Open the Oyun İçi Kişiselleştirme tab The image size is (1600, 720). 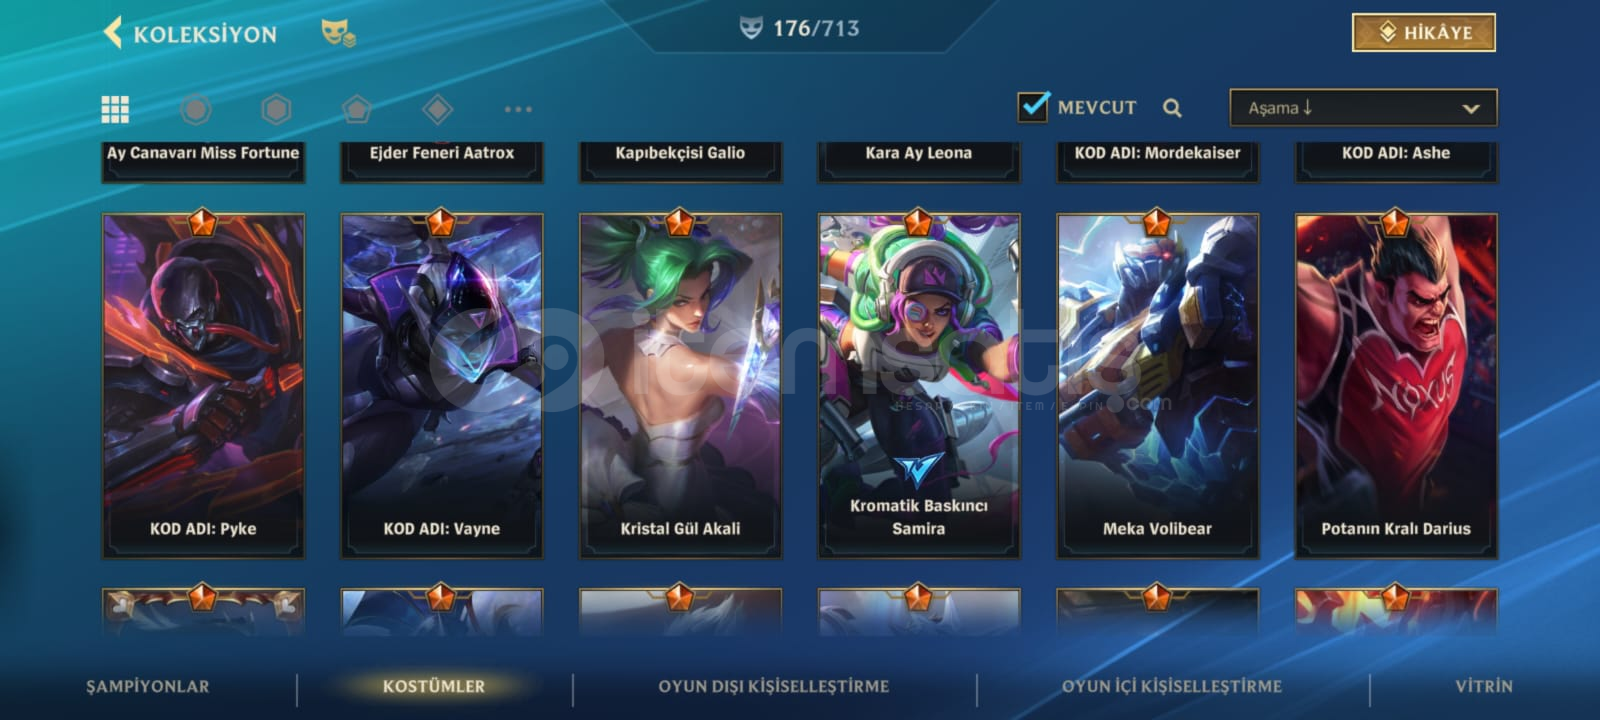(1171, 686)
